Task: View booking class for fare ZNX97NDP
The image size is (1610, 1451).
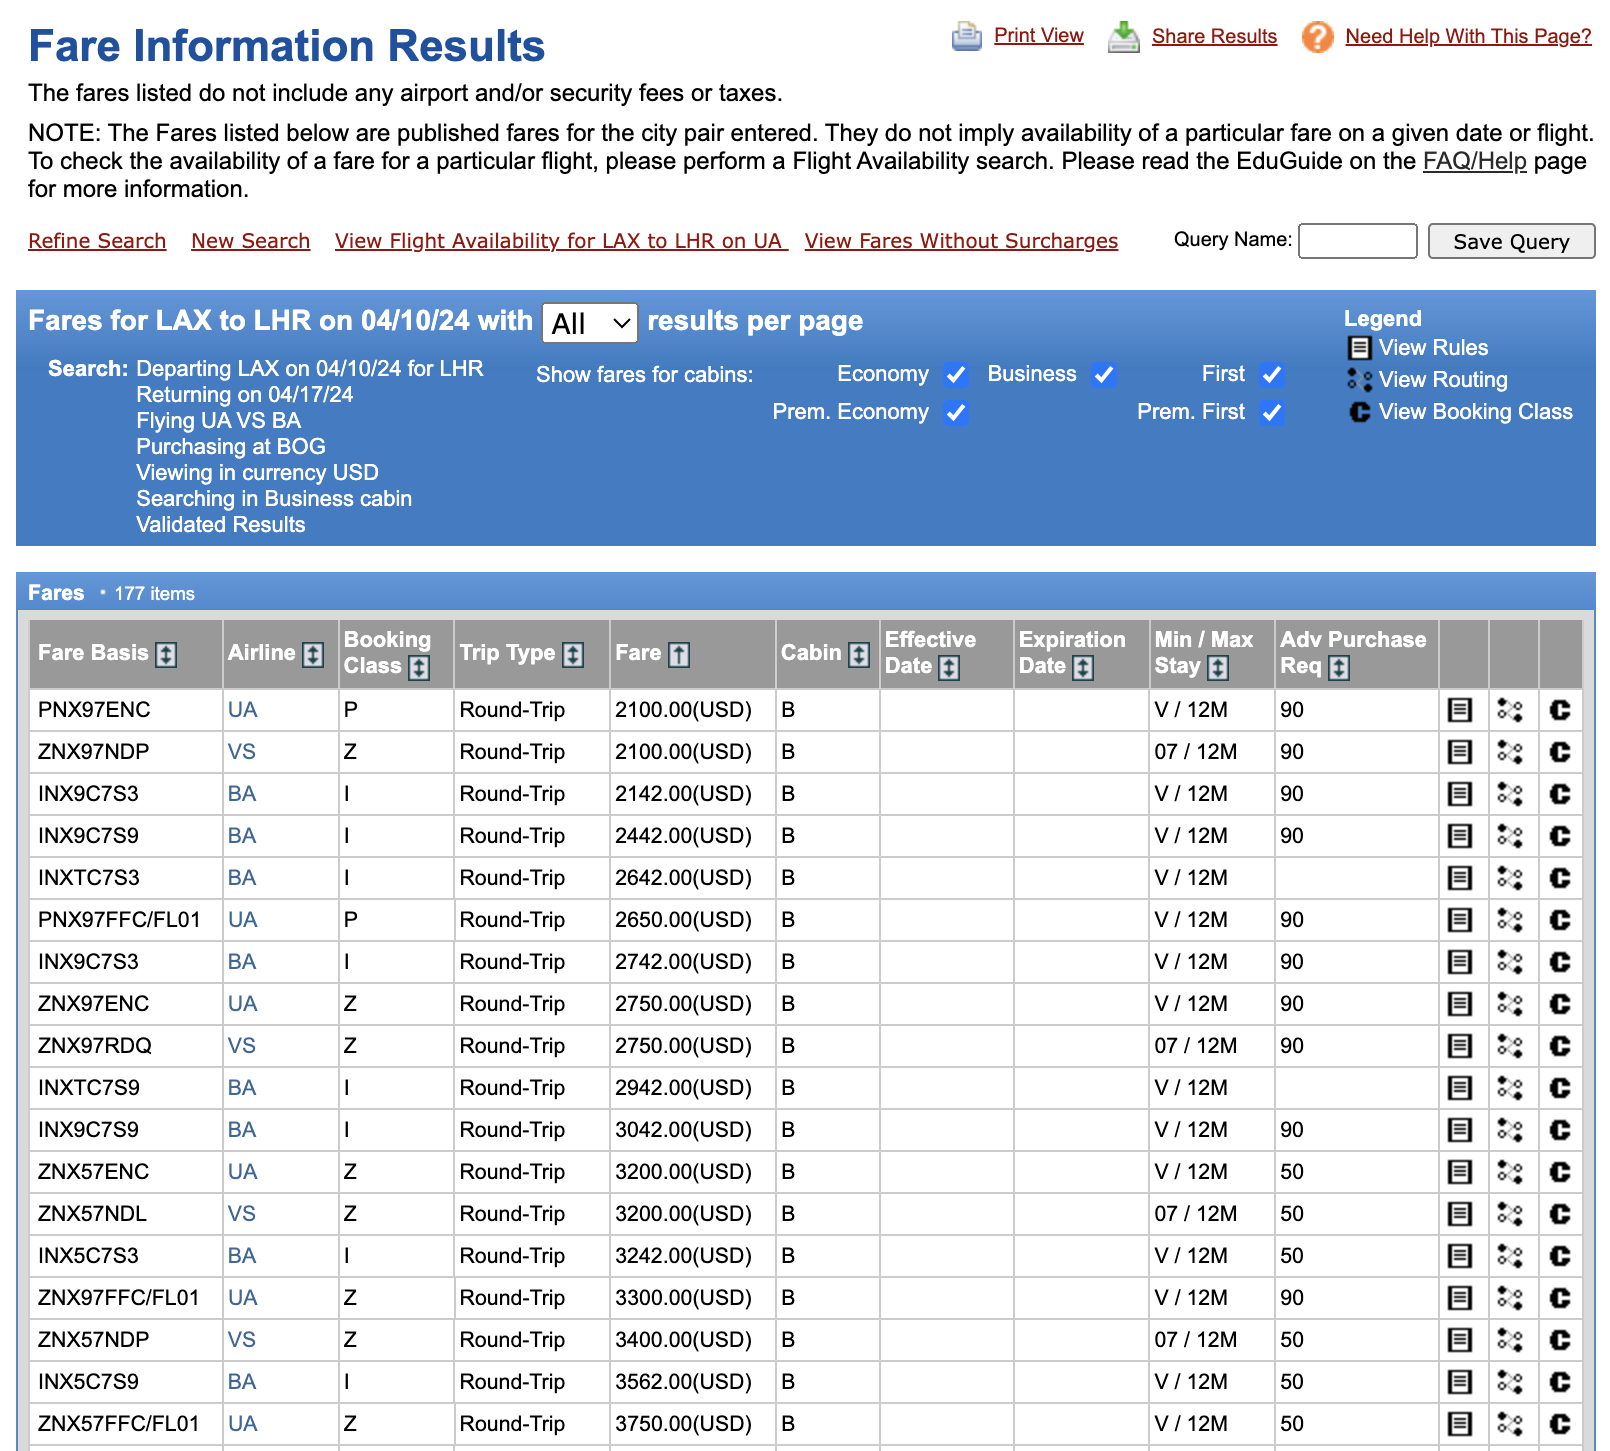Action: (x=1560, y=752)
